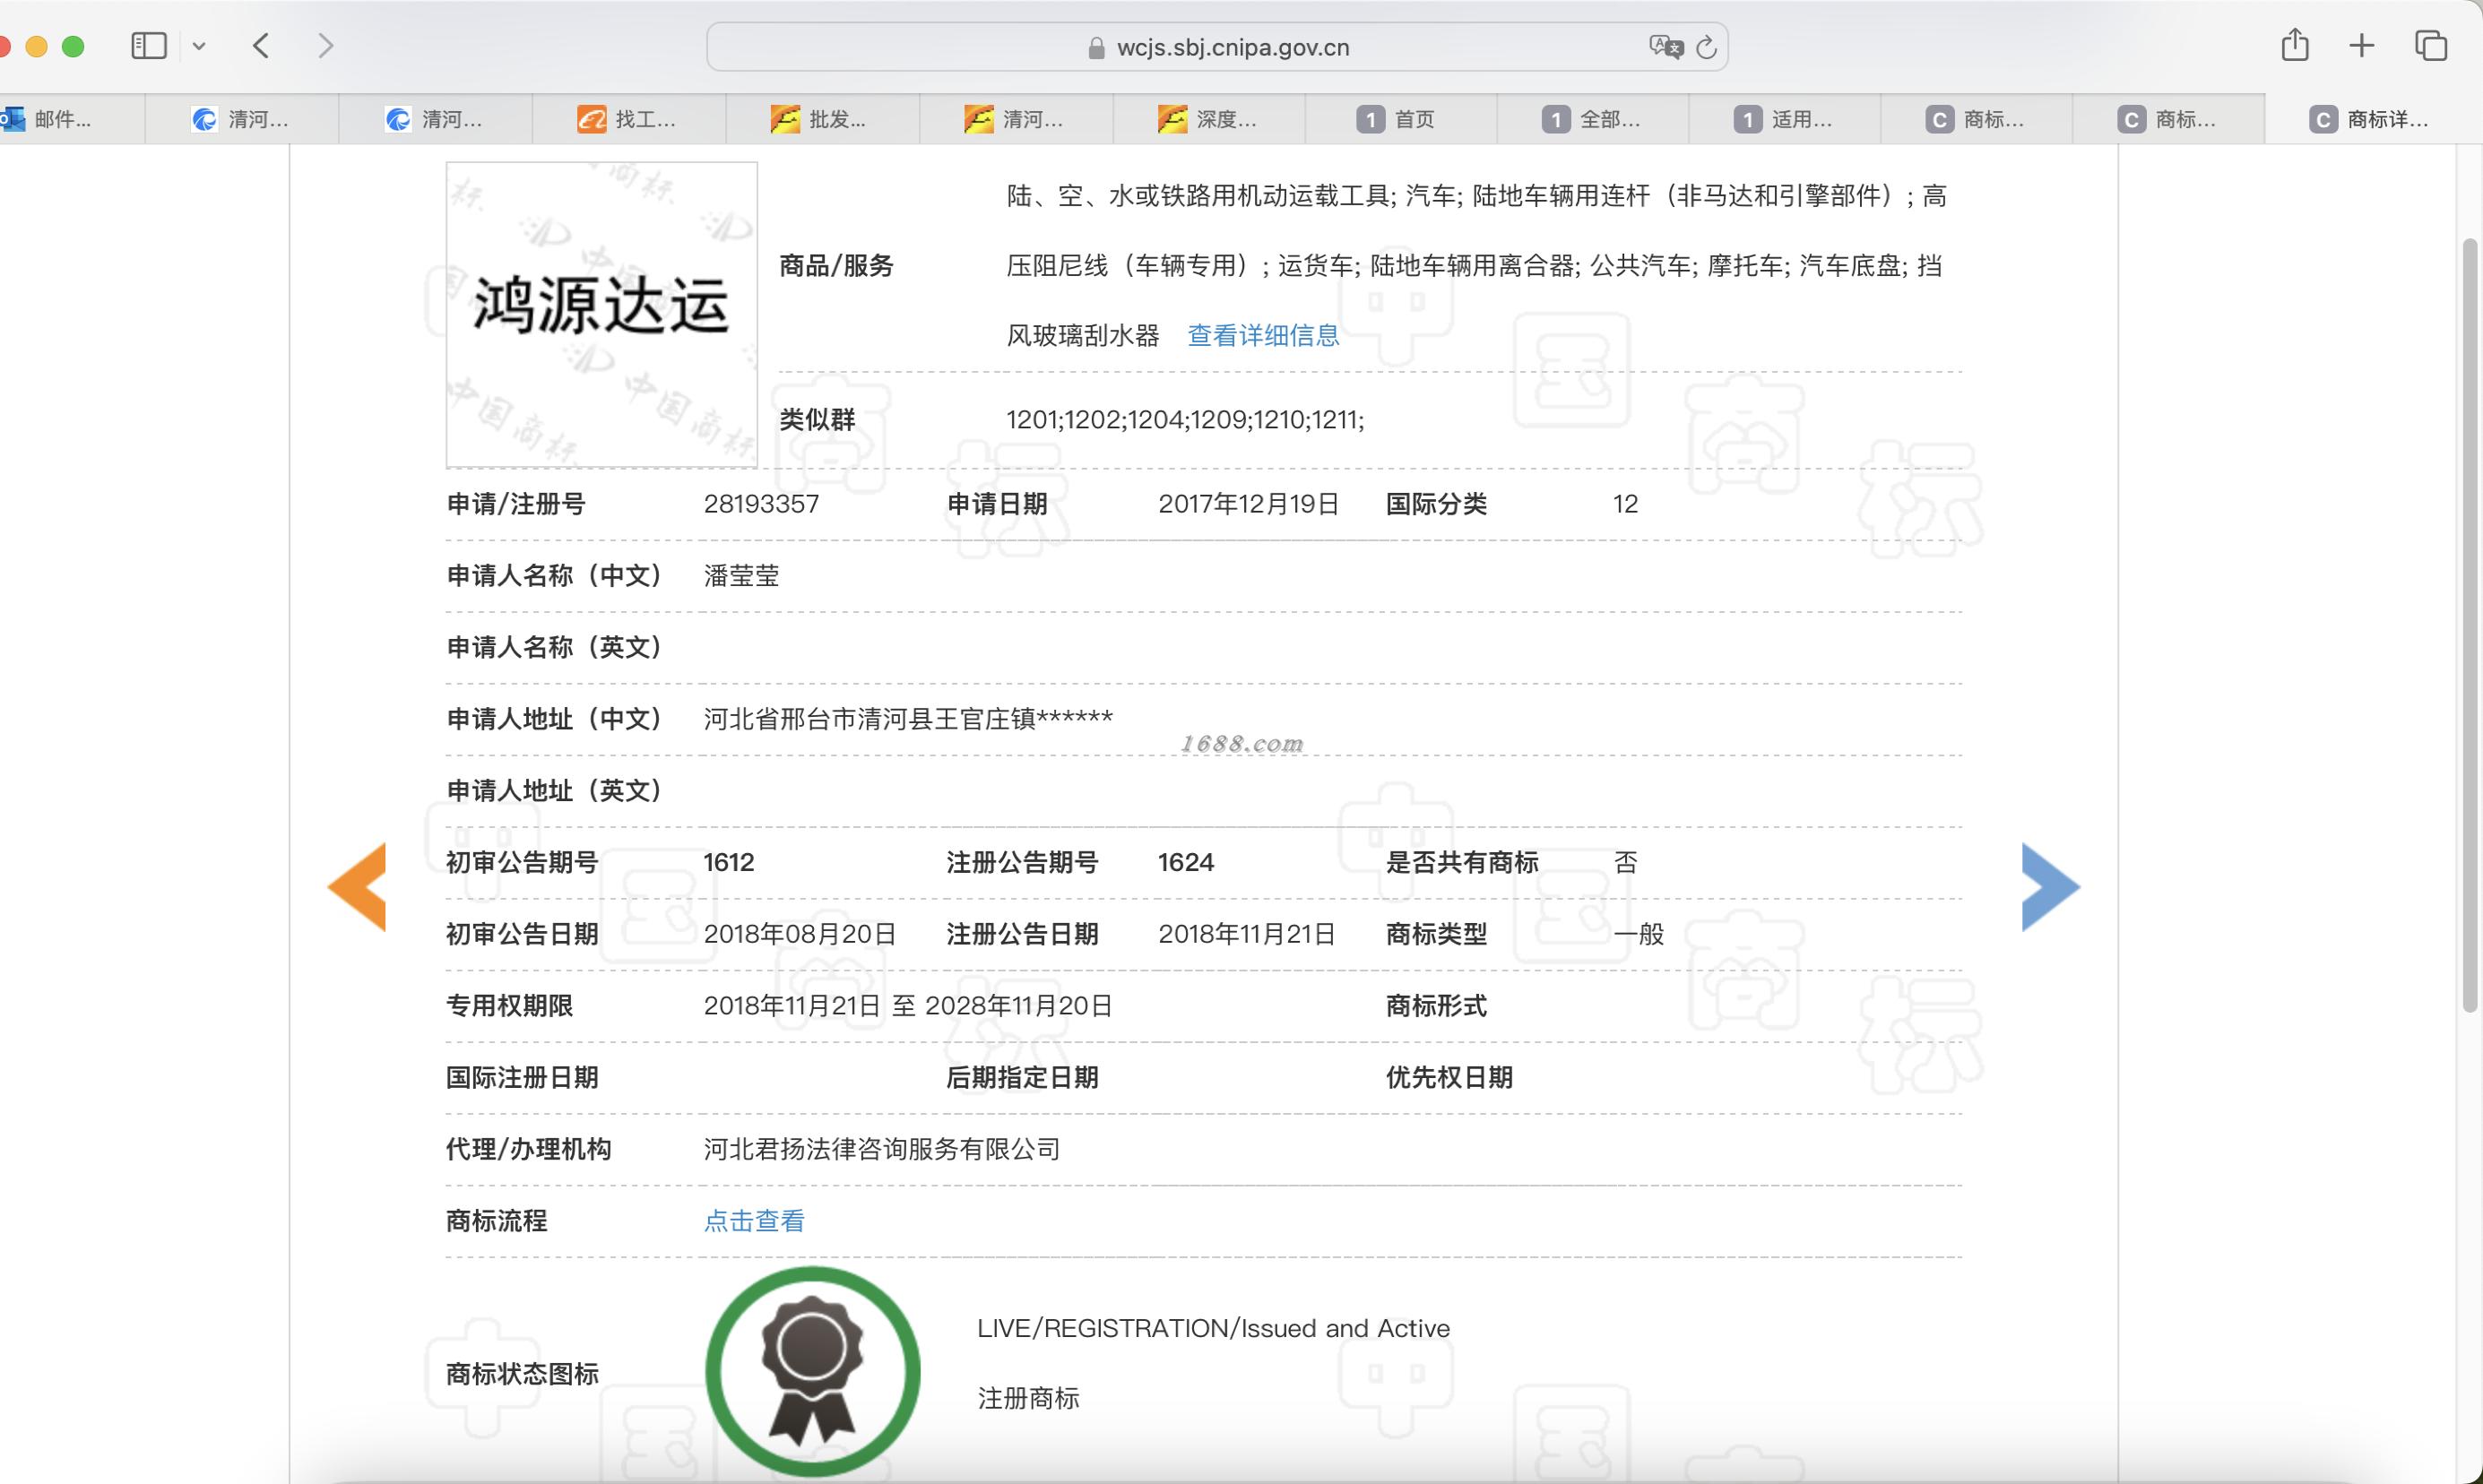Click the page reload icon
This screenshot has height=1484, width=2483.
coord(1706,47)
